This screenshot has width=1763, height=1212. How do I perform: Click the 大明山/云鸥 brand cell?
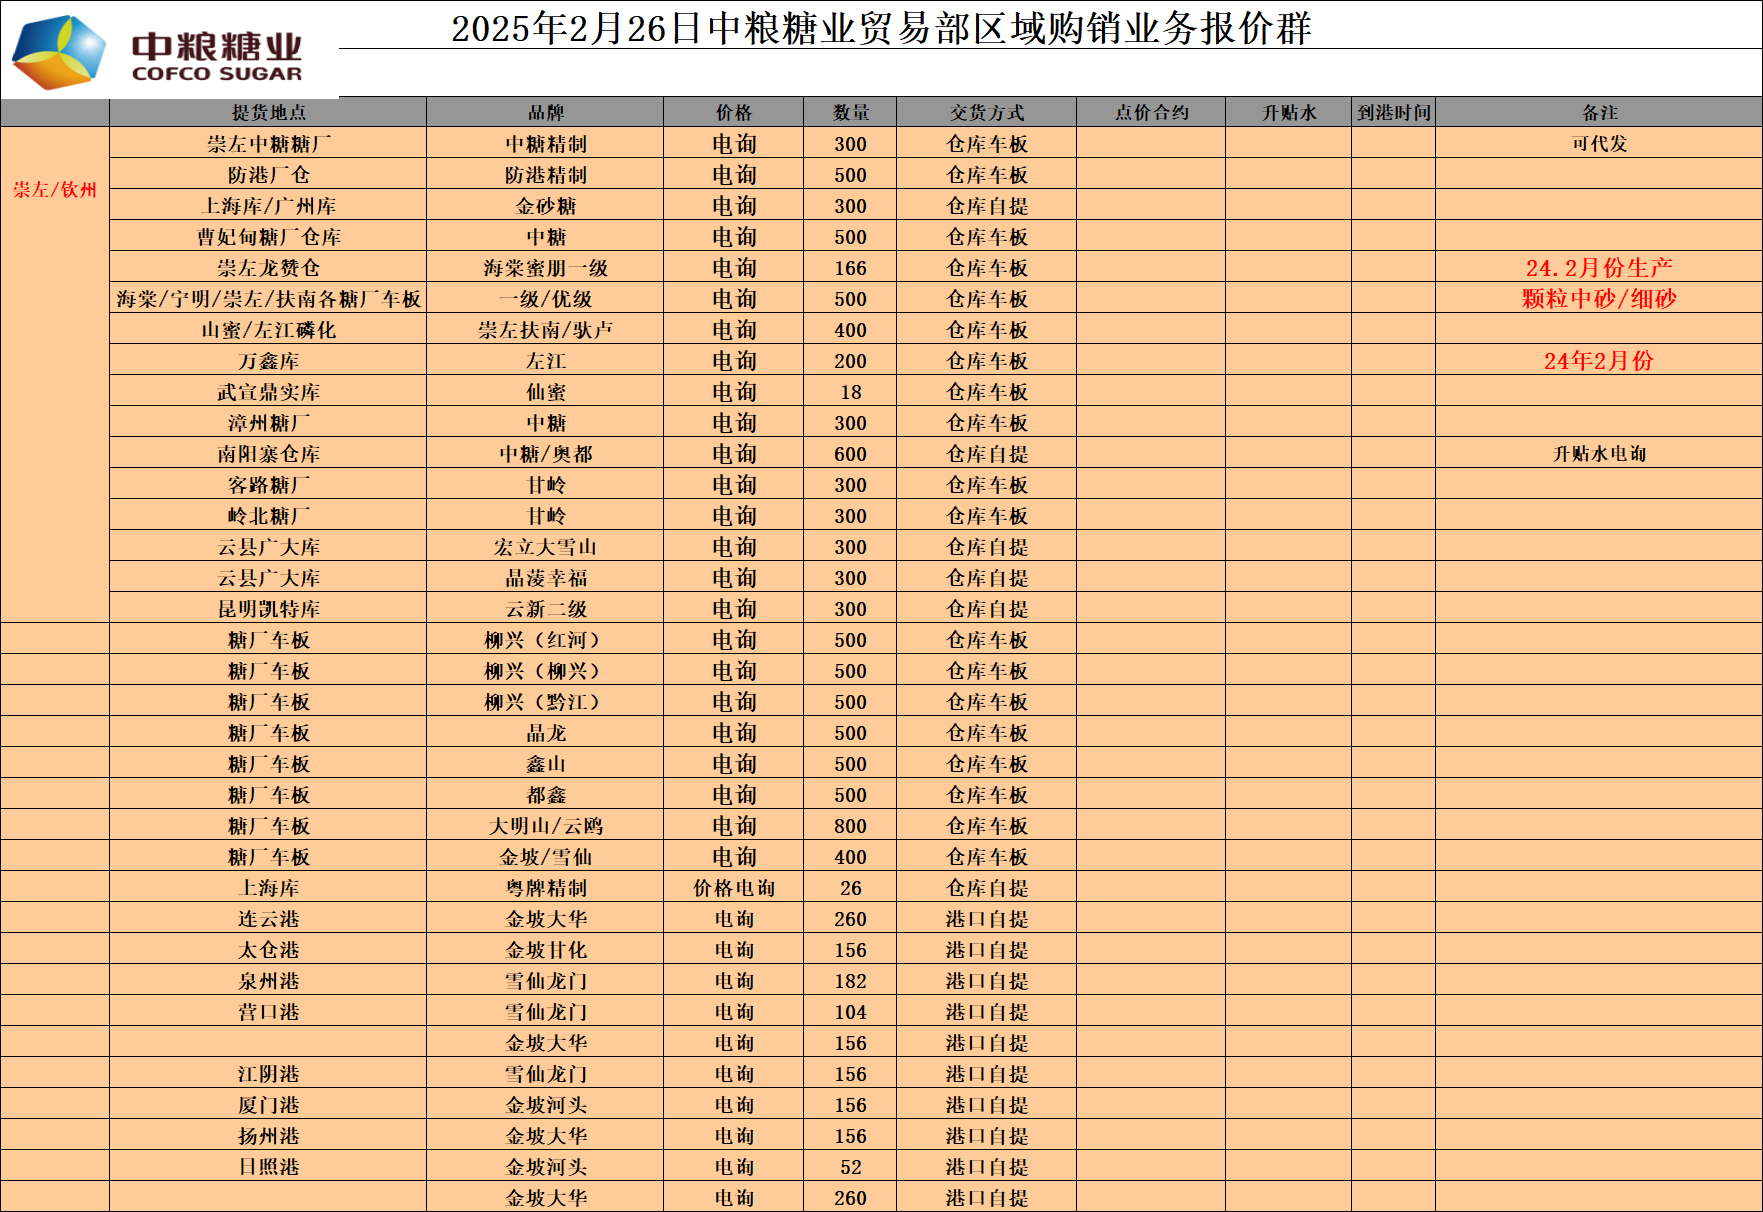[545, 825]
